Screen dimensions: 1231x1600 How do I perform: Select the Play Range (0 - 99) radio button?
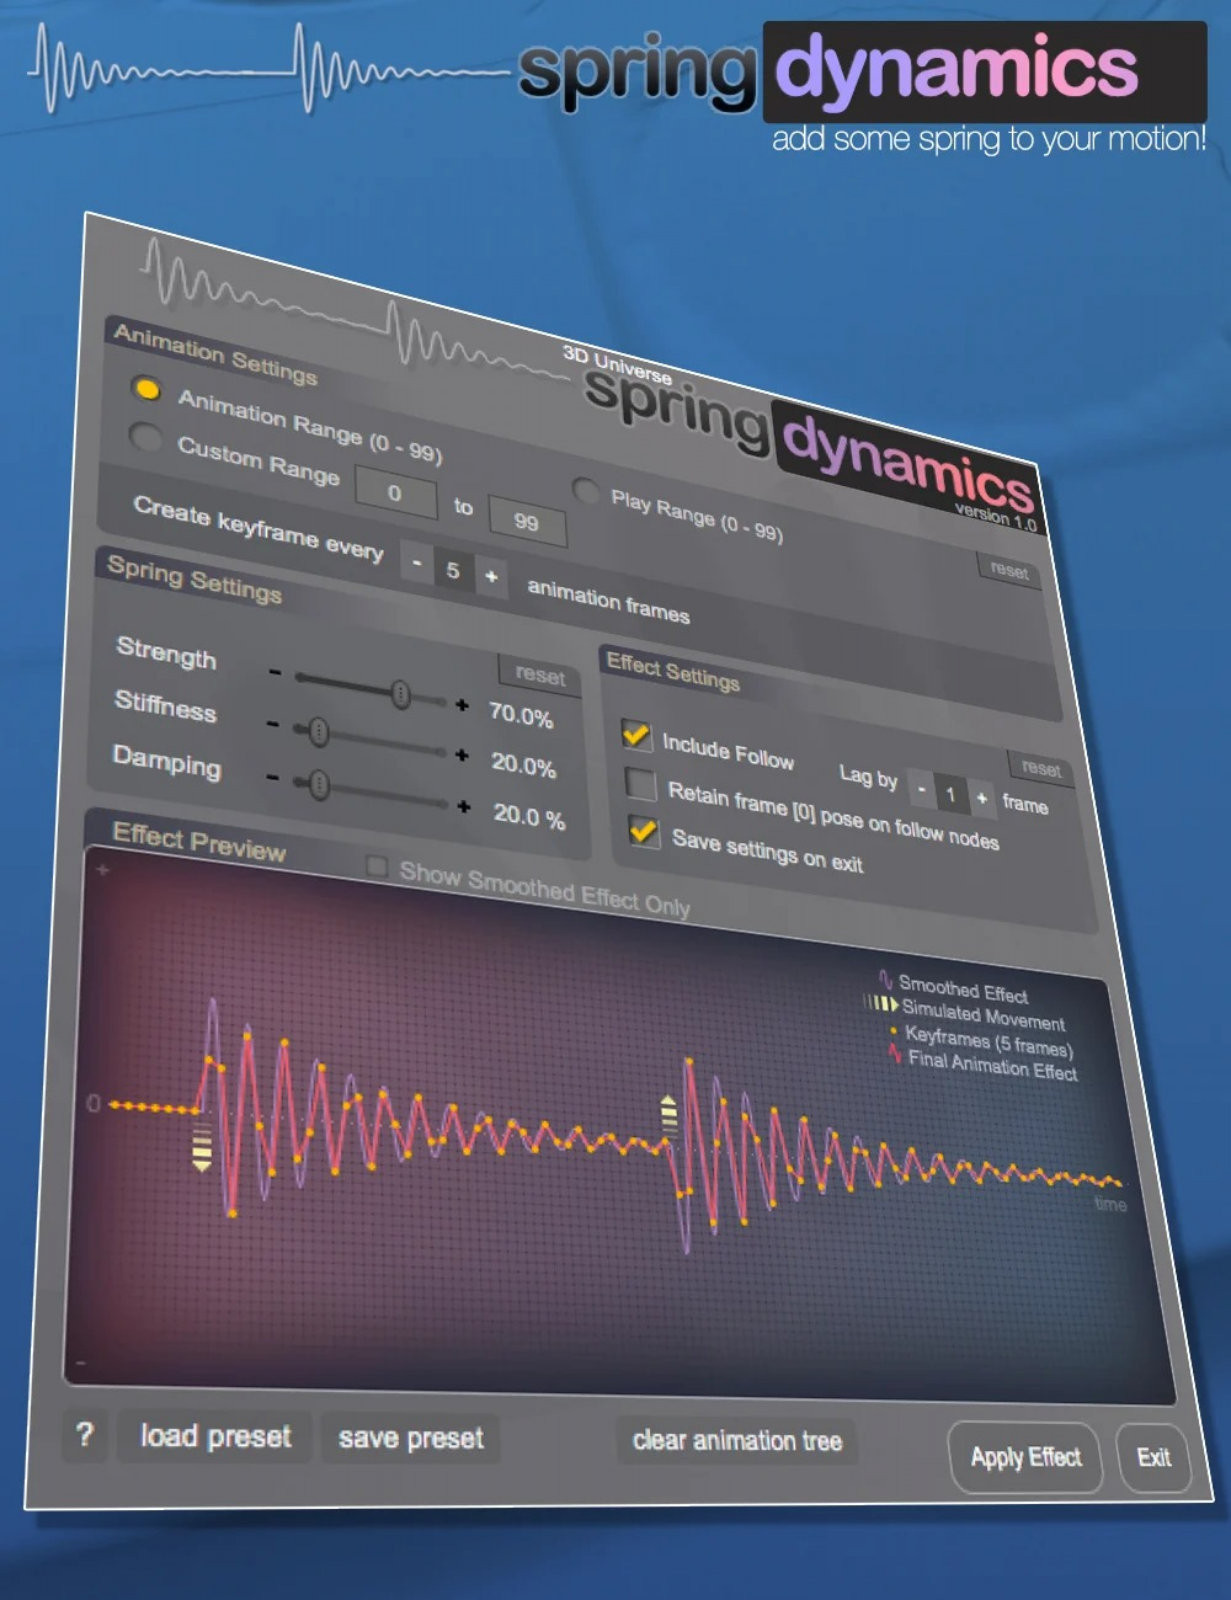click(x=586, y=491)
